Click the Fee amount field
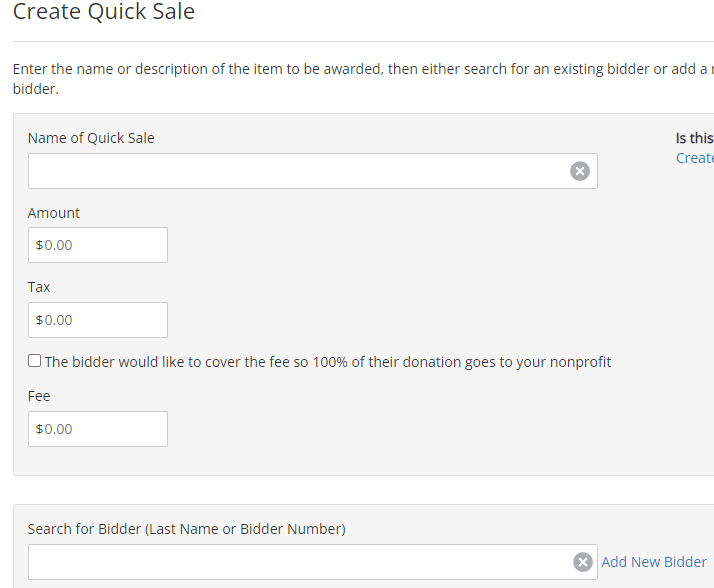 tap(98, 429)
